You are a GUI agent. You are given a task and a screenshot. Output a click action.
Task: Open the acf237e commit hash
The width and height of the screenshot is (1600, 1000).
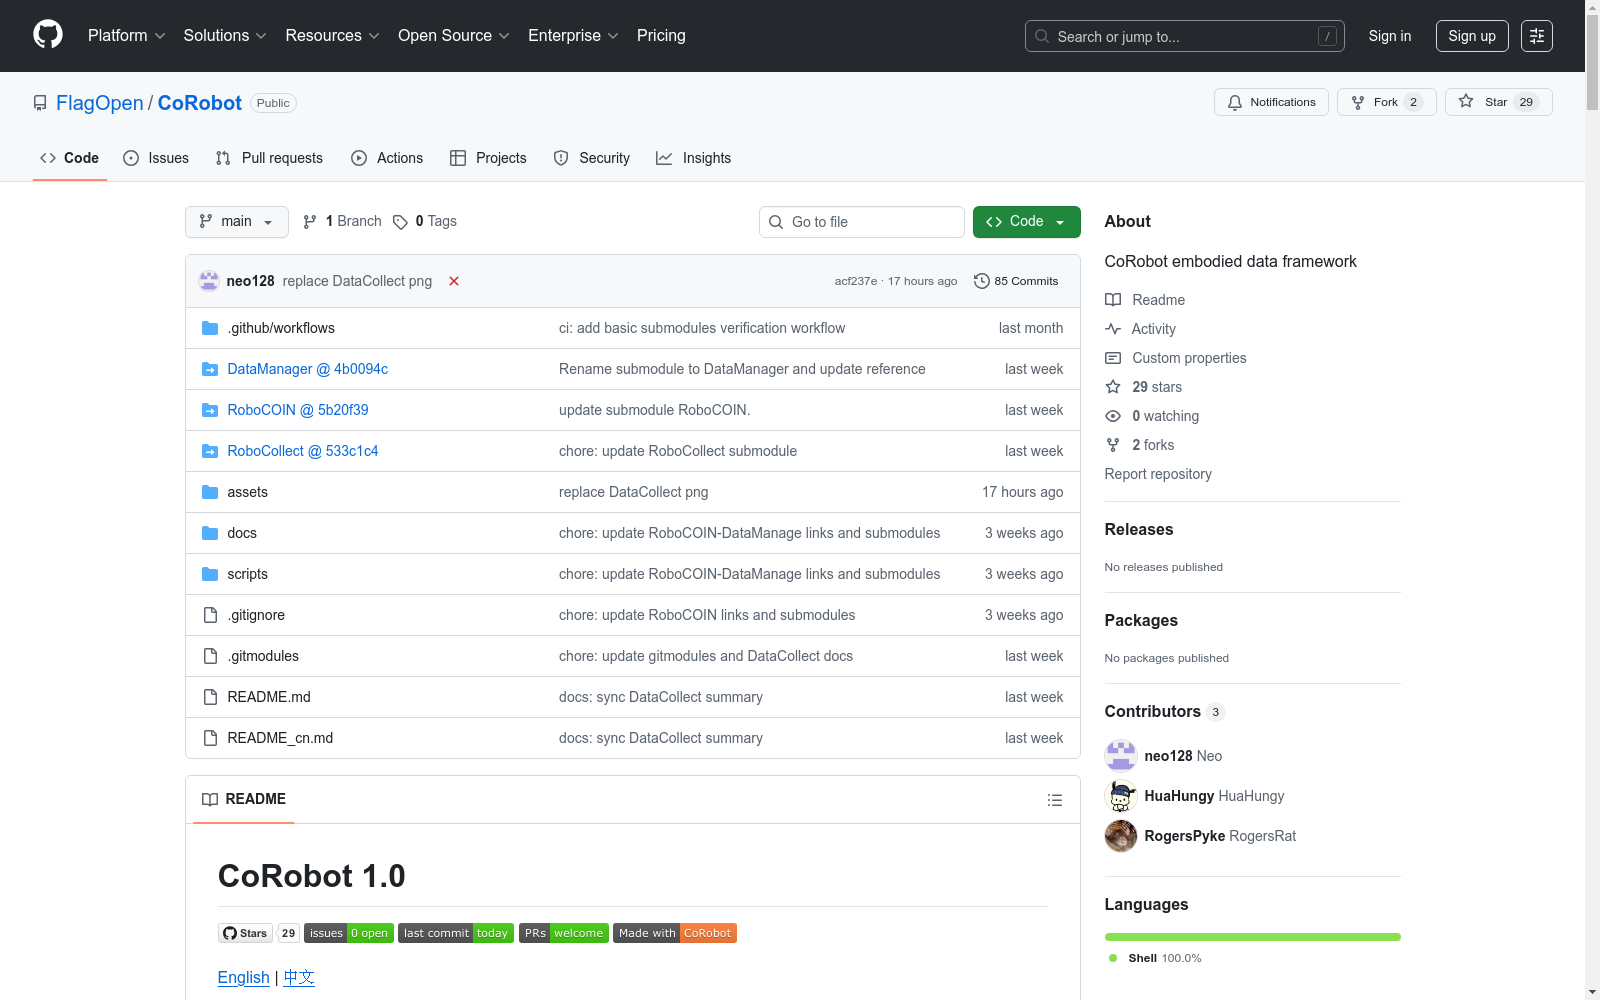tap(856, 281)
